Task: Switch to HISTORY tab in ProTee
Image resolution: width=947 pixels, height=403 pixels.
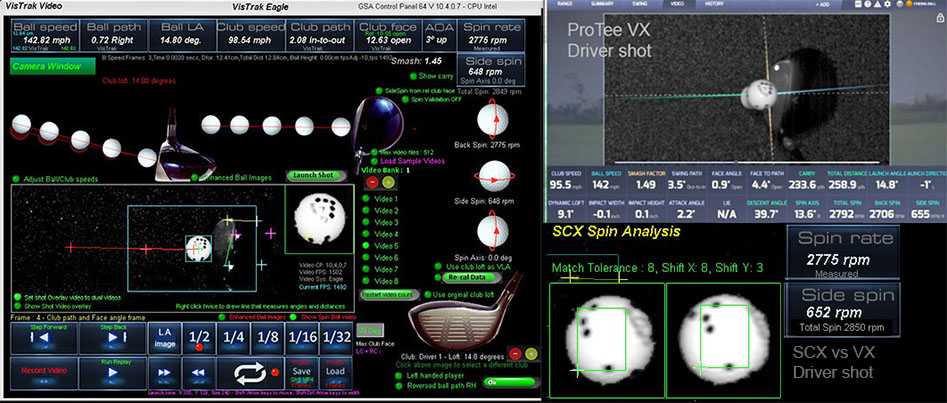Action: [714, 4]
